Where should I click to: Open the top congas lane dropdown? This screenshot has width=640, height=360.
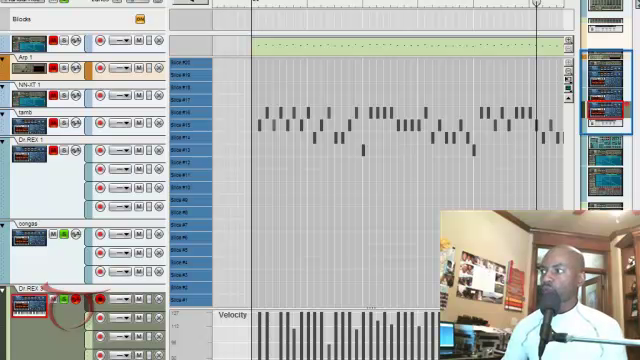pyautogui.click(x=120, y=234)
